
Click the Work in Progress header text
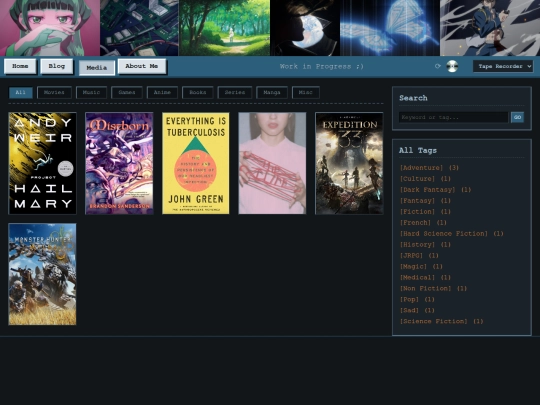tap(321, 66)
